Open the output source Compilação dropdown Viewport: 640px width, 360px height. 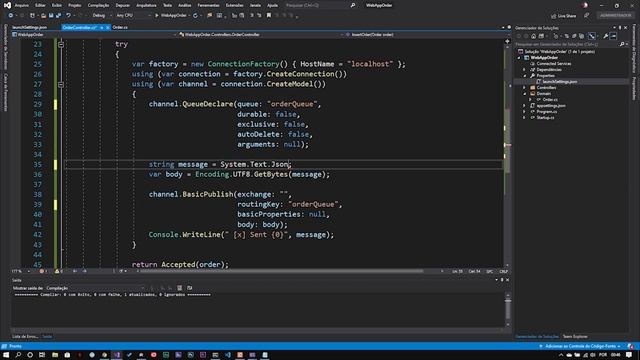[x=95, y=288]
